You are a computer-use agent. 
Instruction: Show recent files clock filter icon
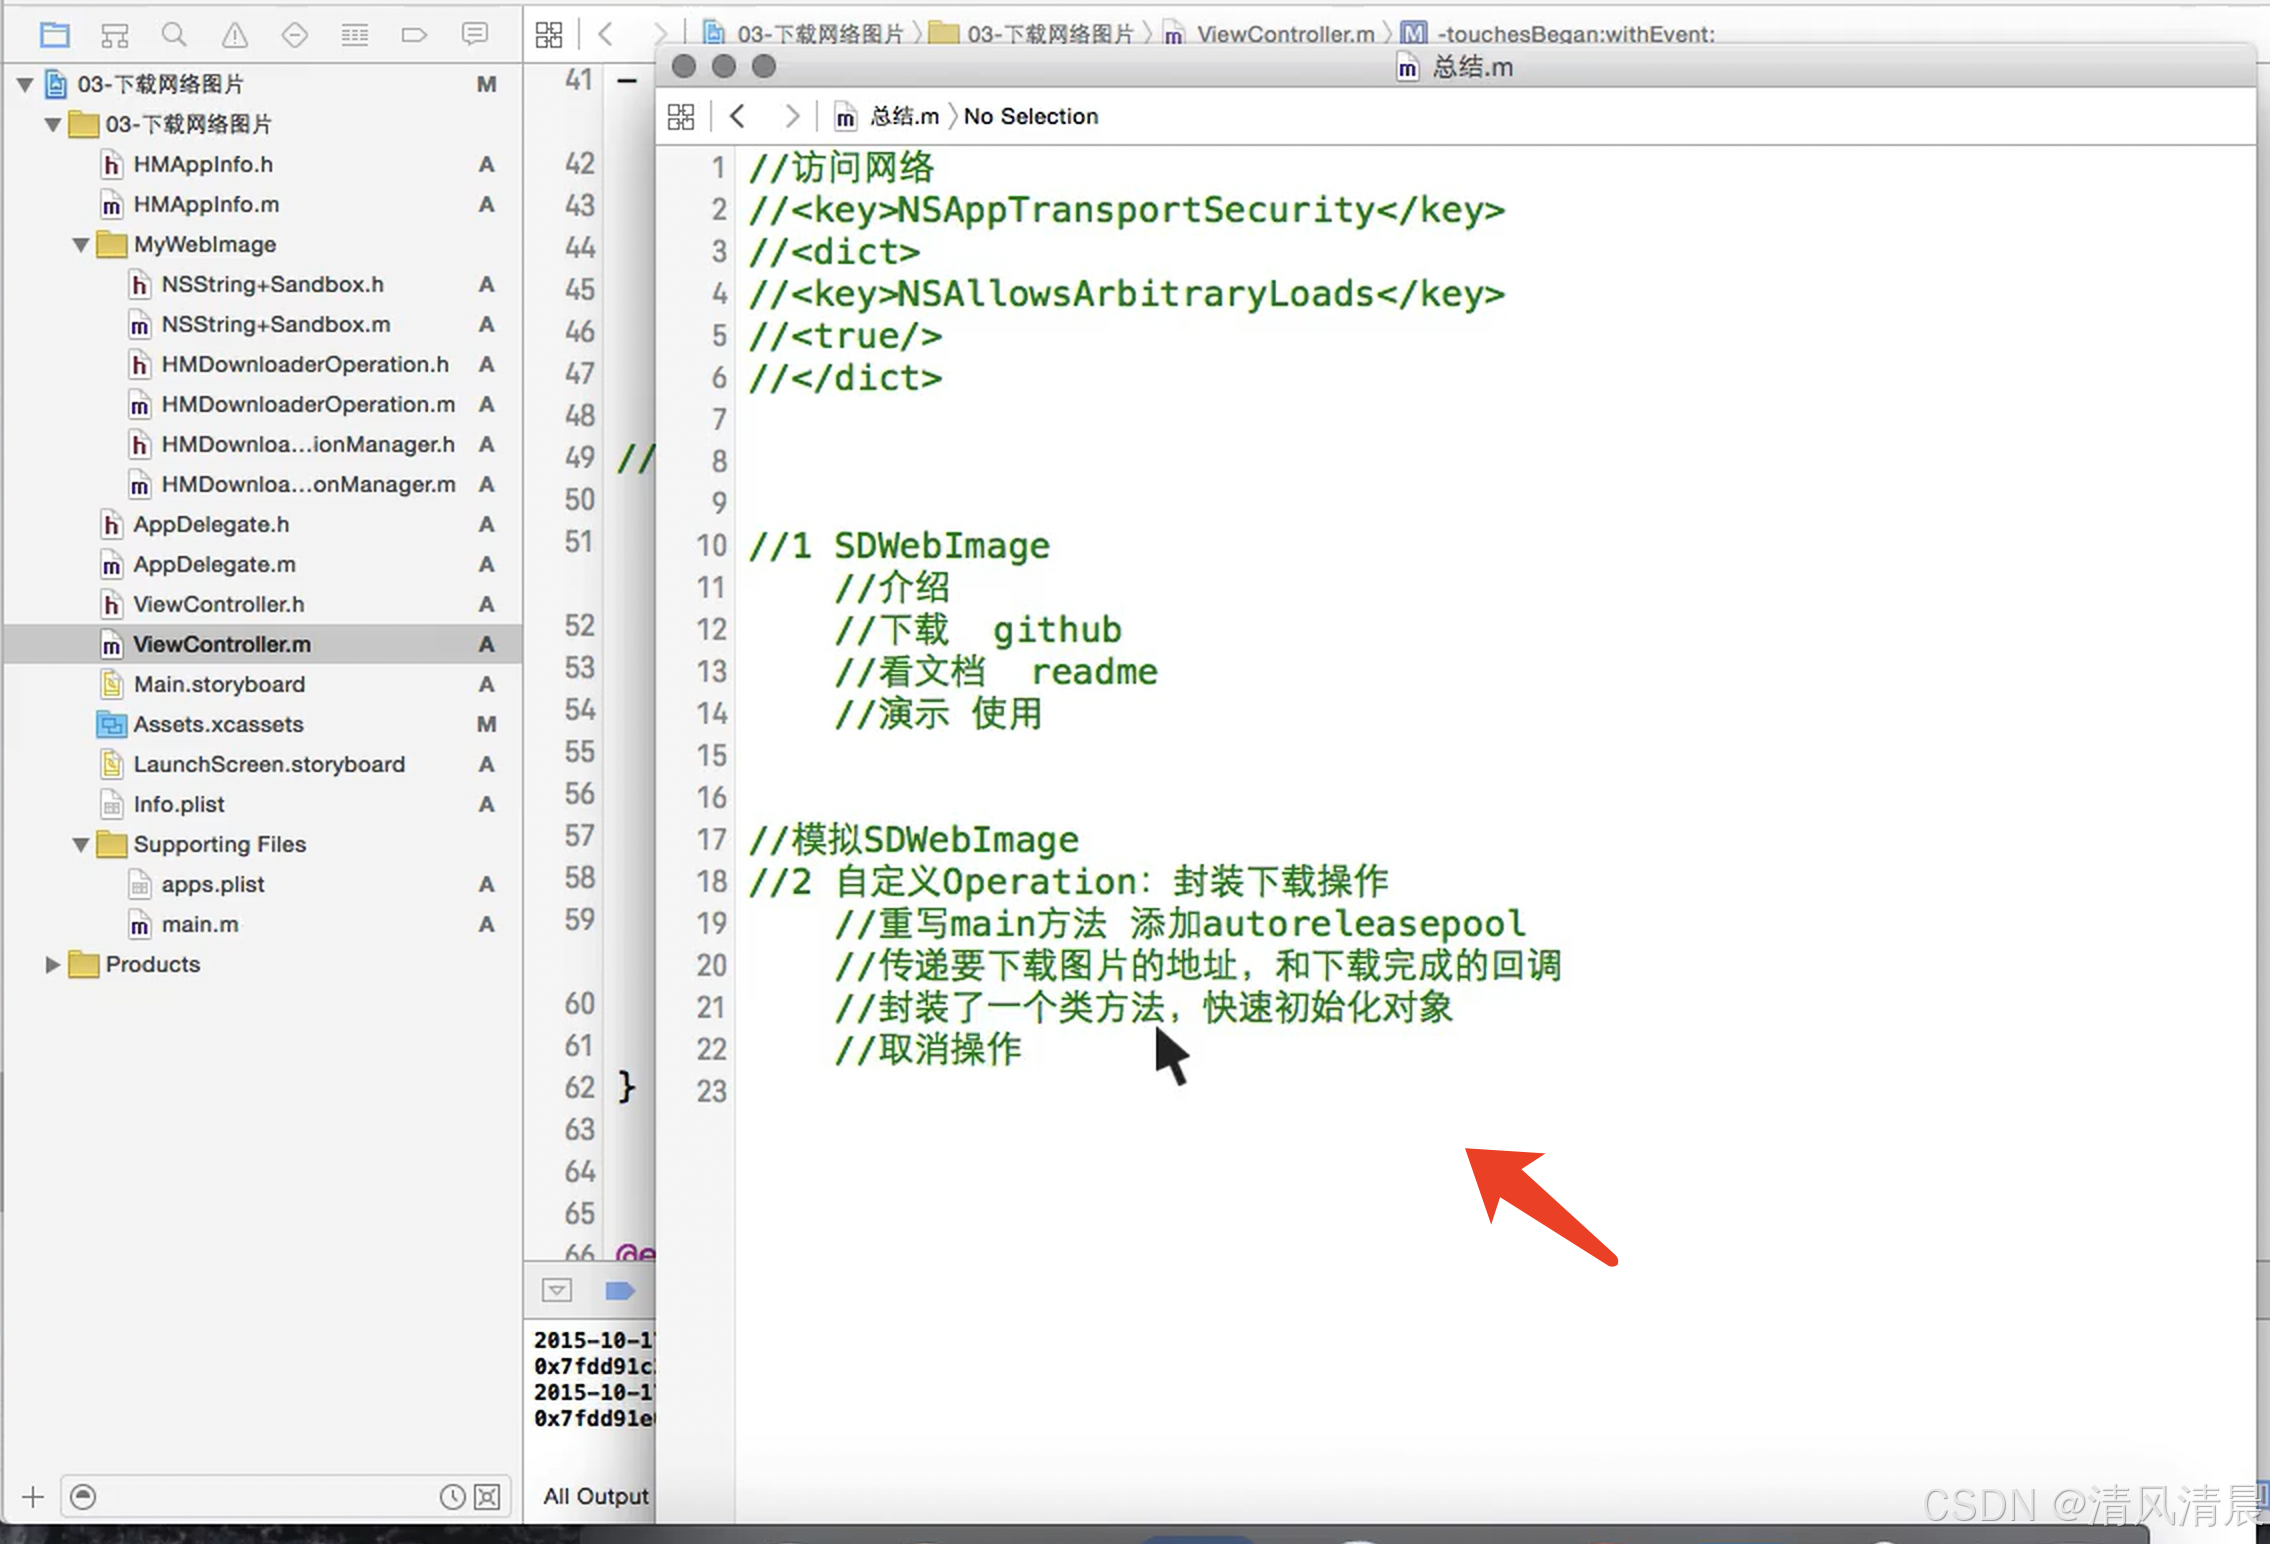[x=452, y=1497]
